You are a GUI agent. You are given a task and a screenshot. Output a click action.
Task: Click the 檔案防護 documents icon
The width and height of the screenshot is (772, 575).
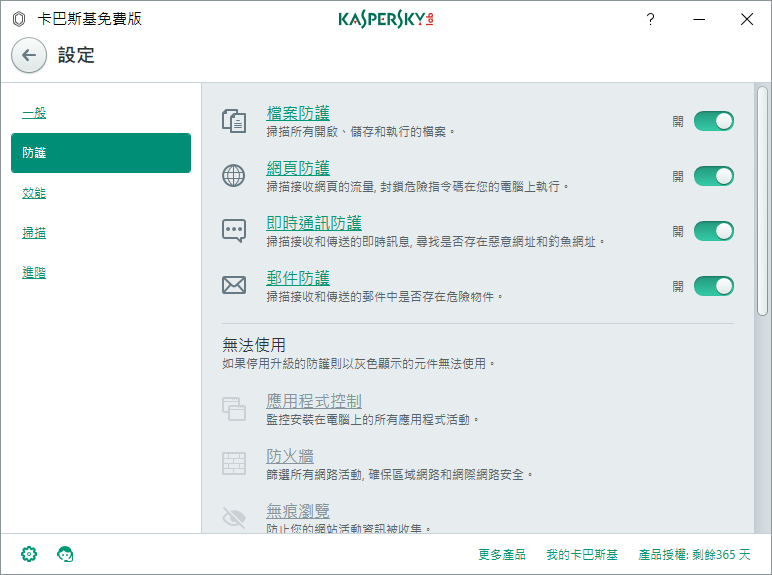[x=233, y=122]
